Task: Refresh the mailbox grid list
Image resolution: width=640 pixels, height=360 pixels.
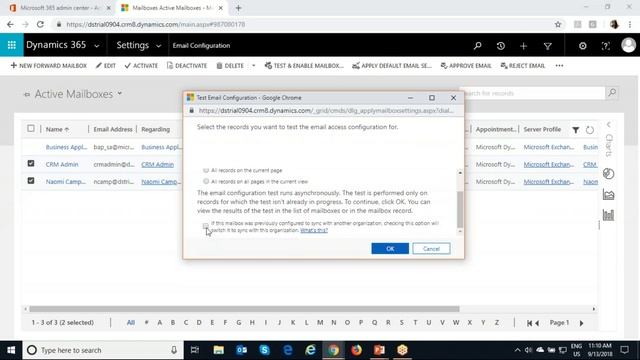Action: [x=590, y=130]
